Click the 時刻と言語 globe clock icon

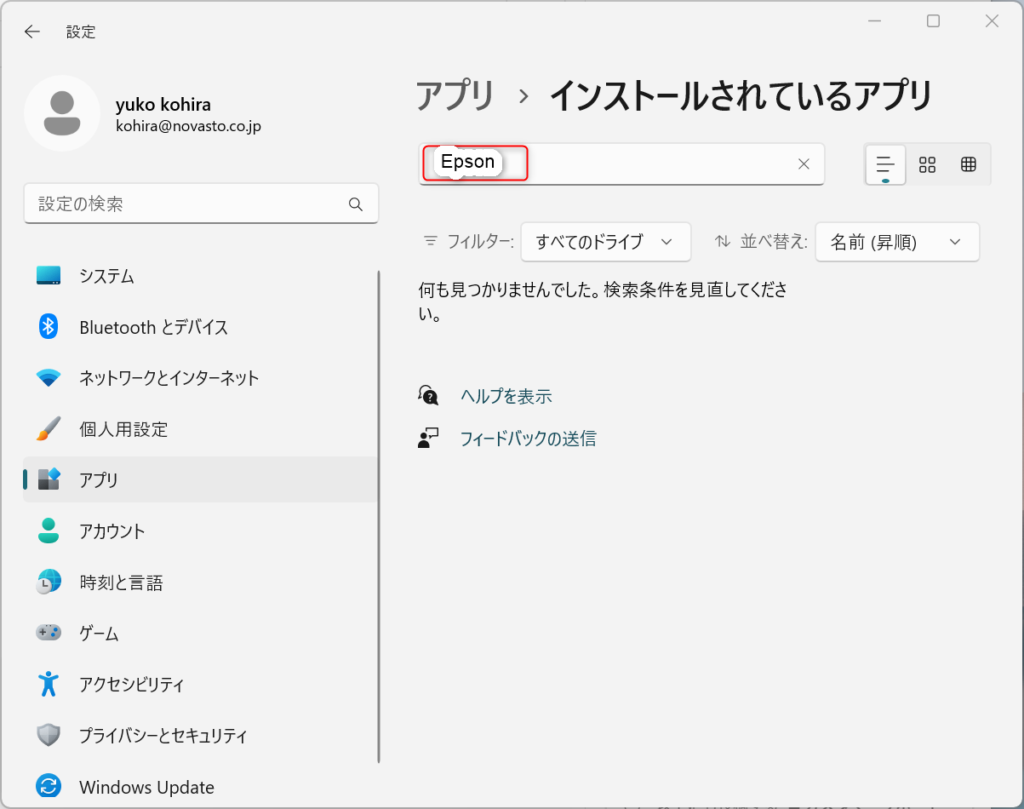tap(48, 582)
